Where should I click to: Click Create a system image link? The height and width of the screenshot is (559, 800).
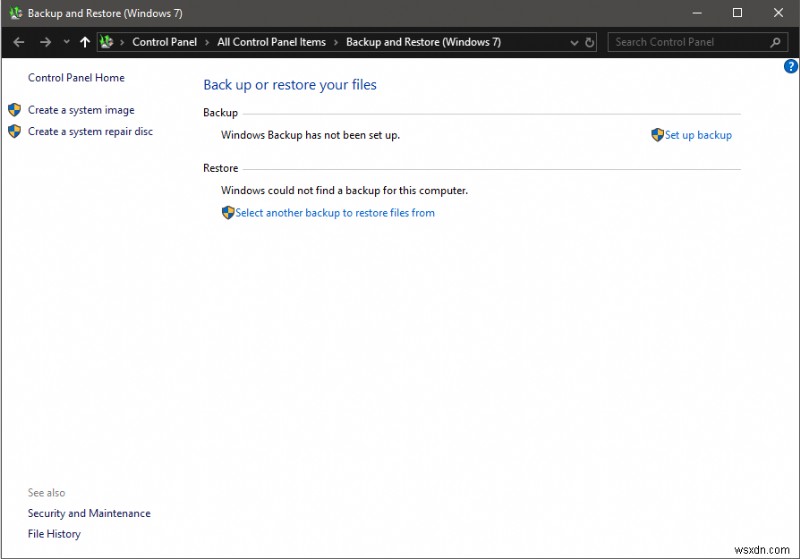(81, 110)
